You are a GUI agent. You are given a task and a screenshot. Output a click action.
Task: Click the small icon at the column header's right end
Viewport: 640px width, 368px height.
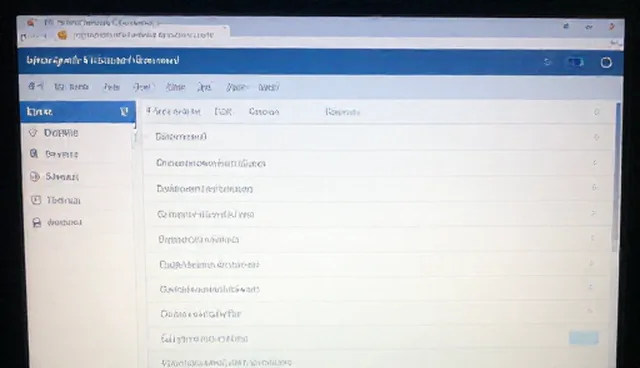coord(597,112)
